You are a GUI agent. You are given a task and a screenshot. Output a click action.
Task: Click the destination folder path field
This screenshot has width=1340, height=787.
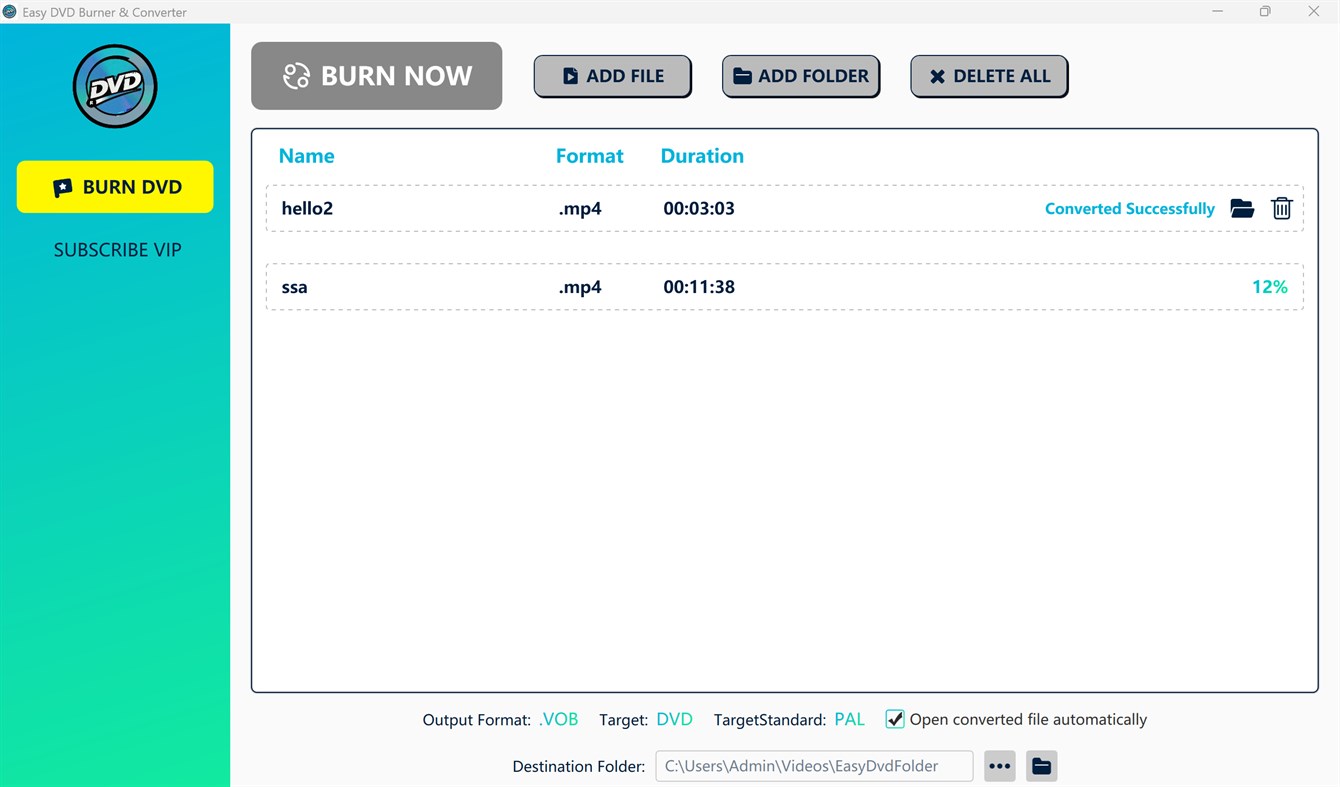point(813,766)
